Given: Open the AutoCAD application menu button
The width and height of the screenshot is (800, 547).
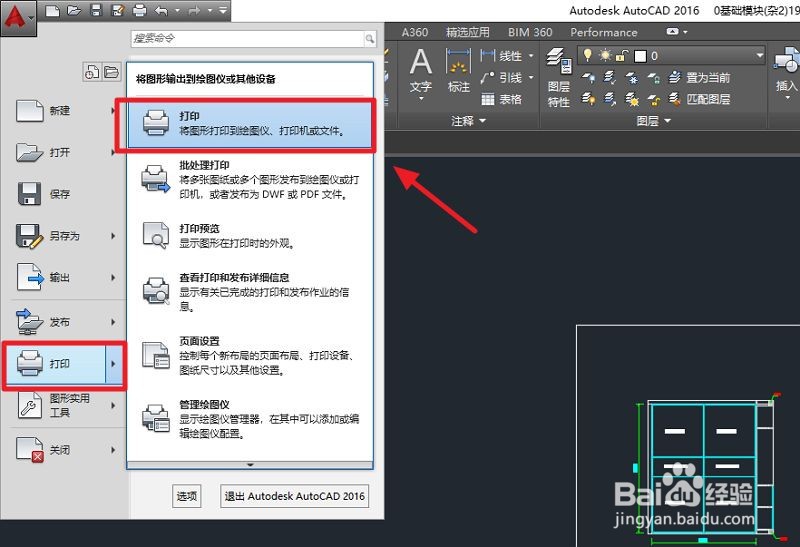Looking at the screenshot, I should (18, 18).
